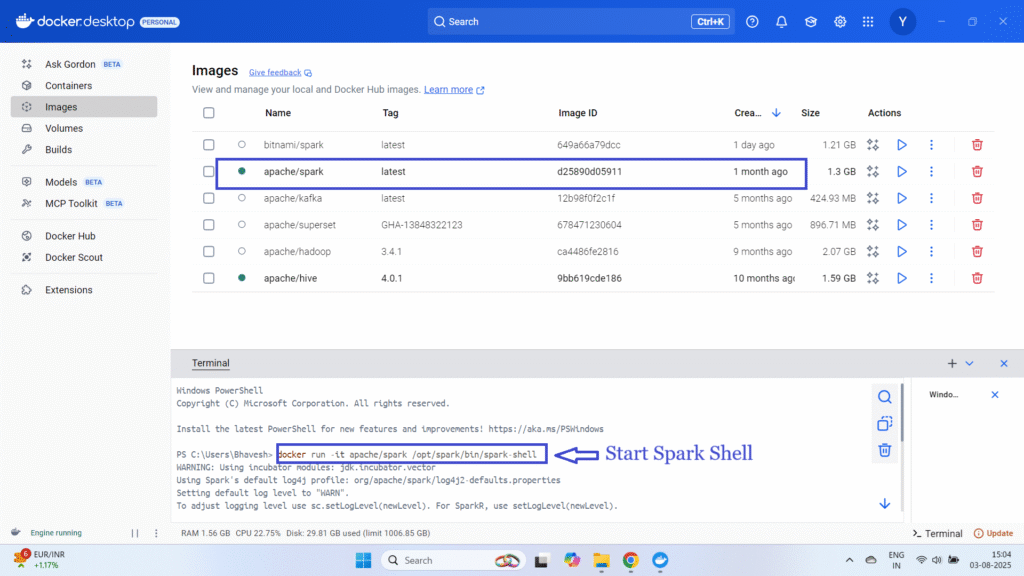Select all images with the header checkbox
This screenshot has width=1024, height=576.
[x=208, y=113]
